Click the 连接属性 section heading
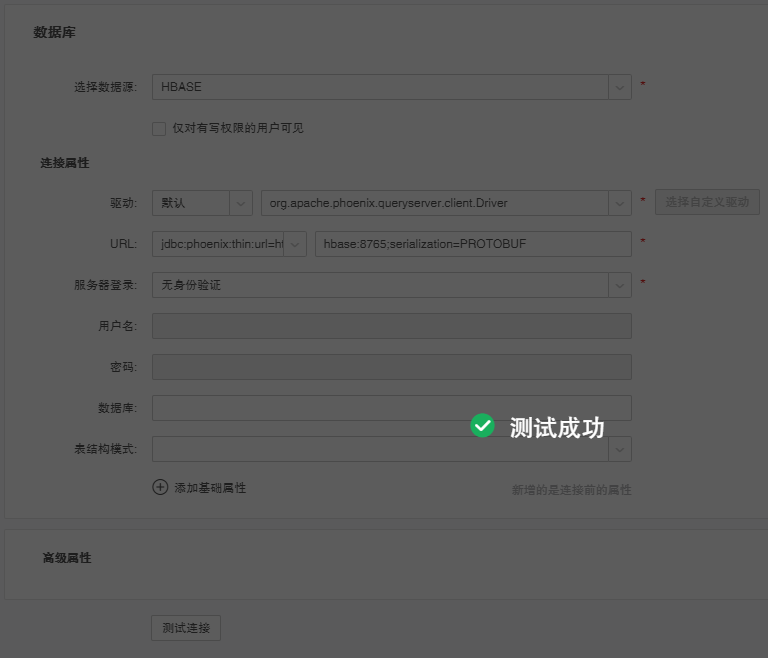The width and height of the screenshot is (768, 658). click(64, 163)
